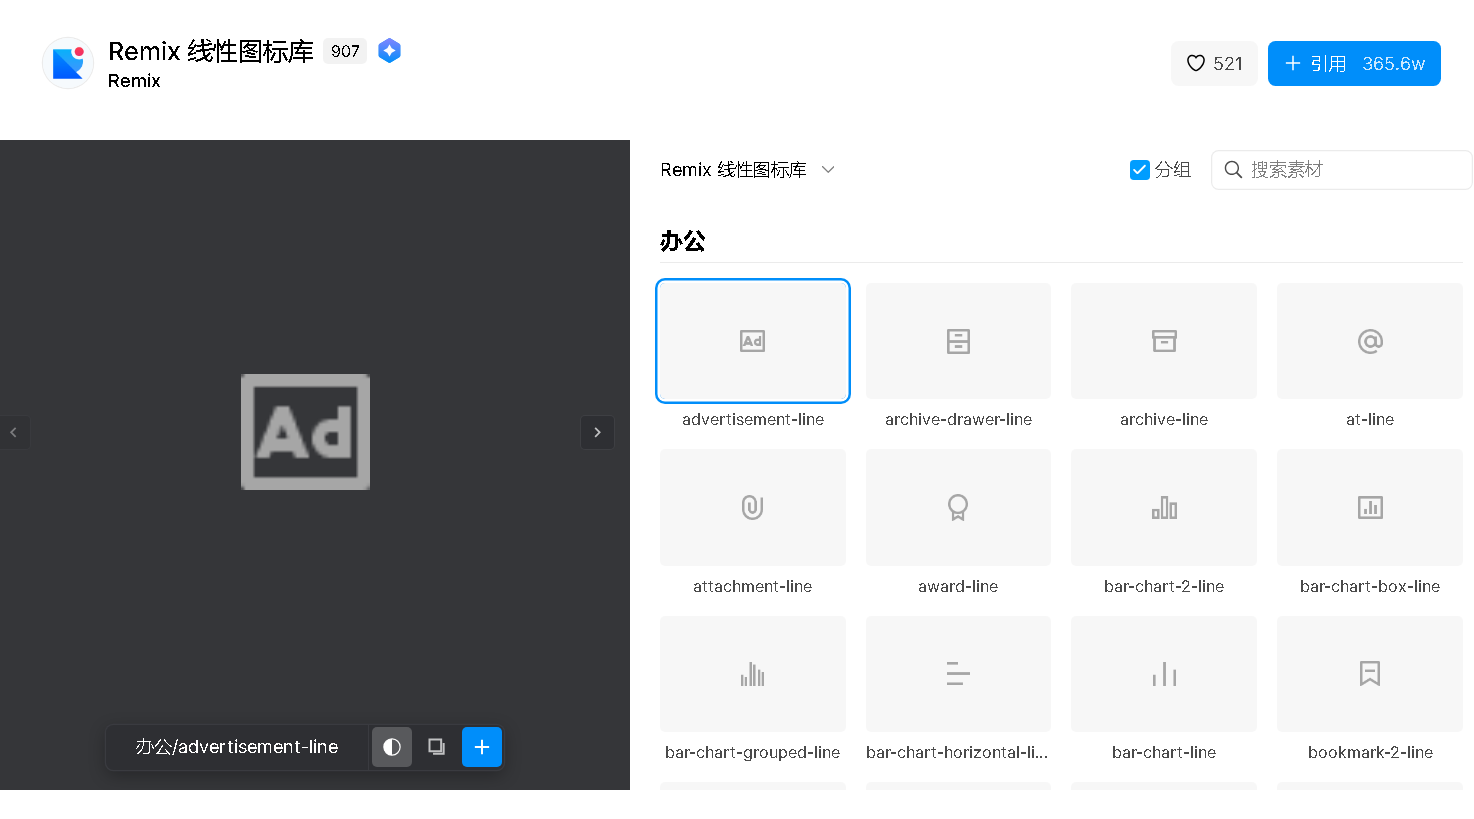
Task: Select the attachment-line paperclip icon
Action: 753,507
